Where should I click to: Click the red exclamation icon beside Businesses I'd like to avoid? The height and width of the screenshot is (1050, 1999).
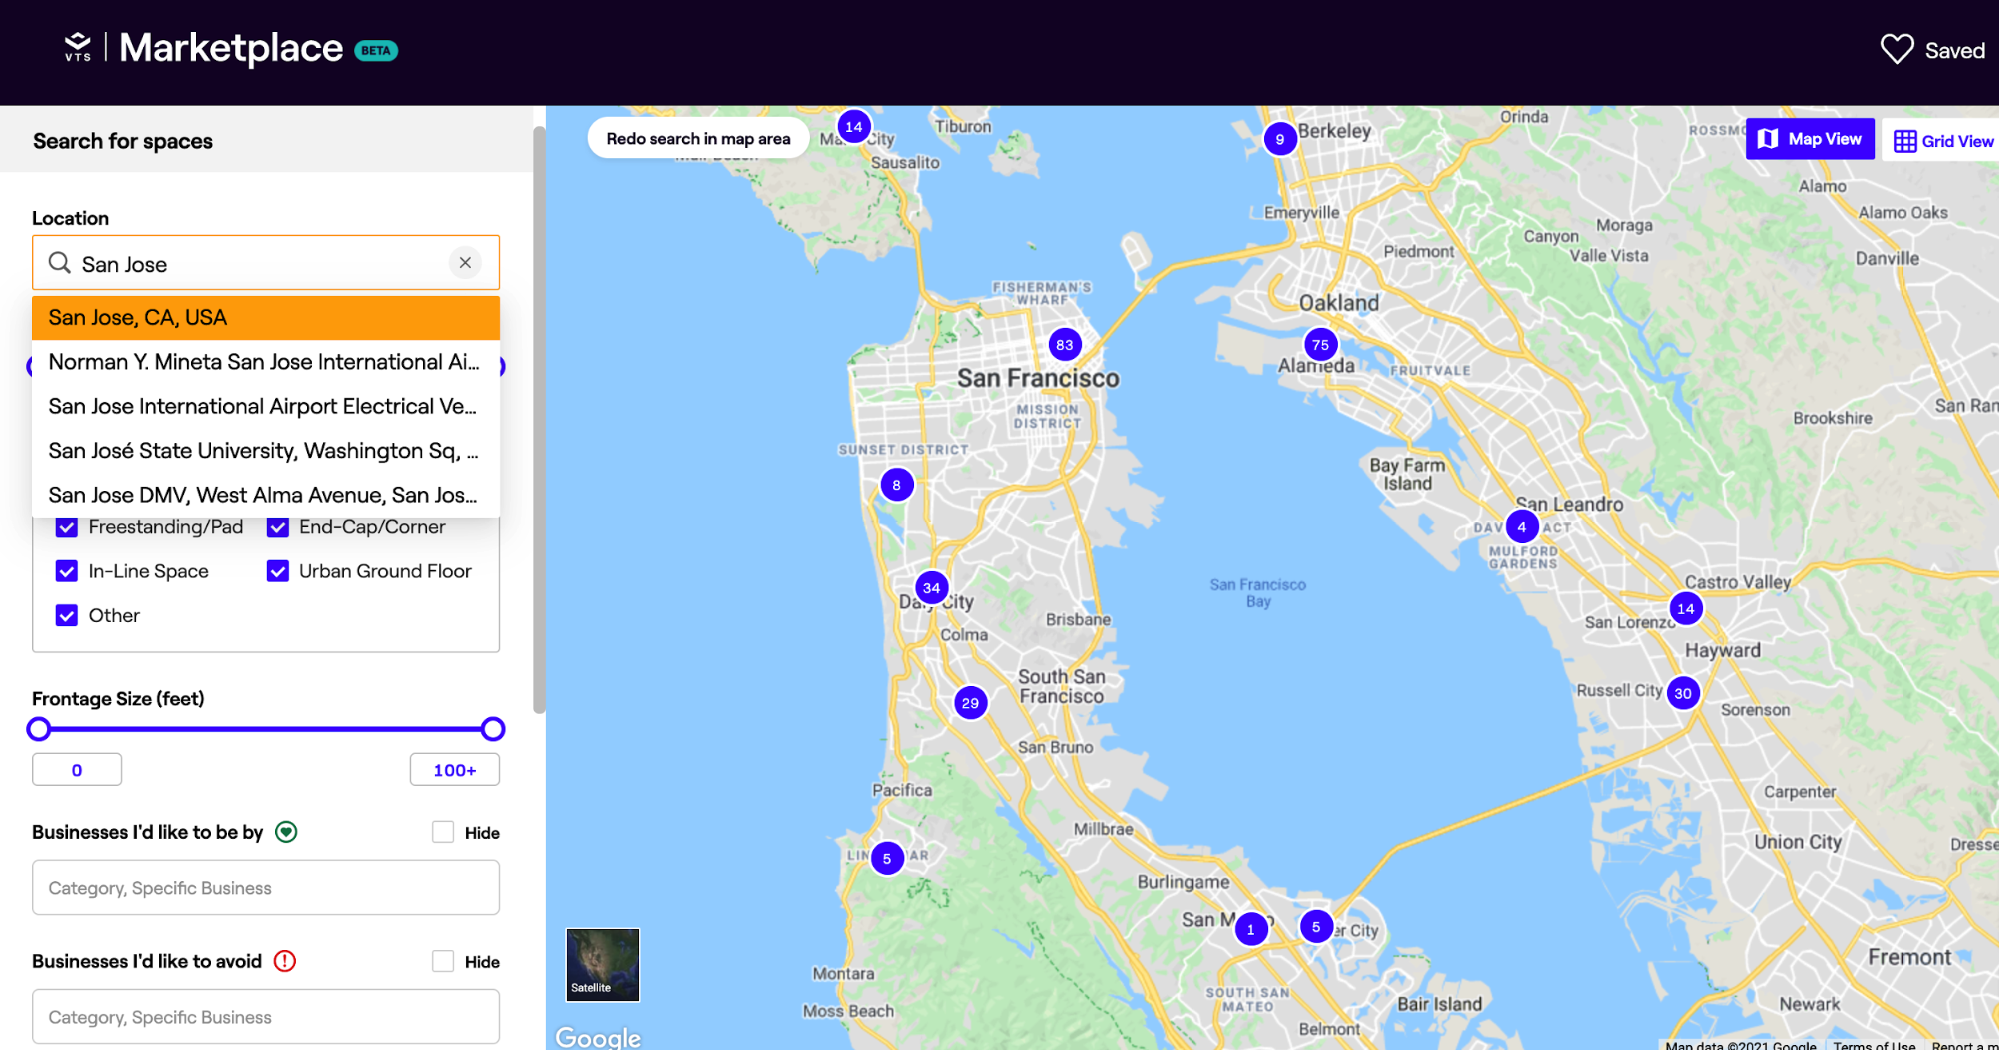point(285,961)
